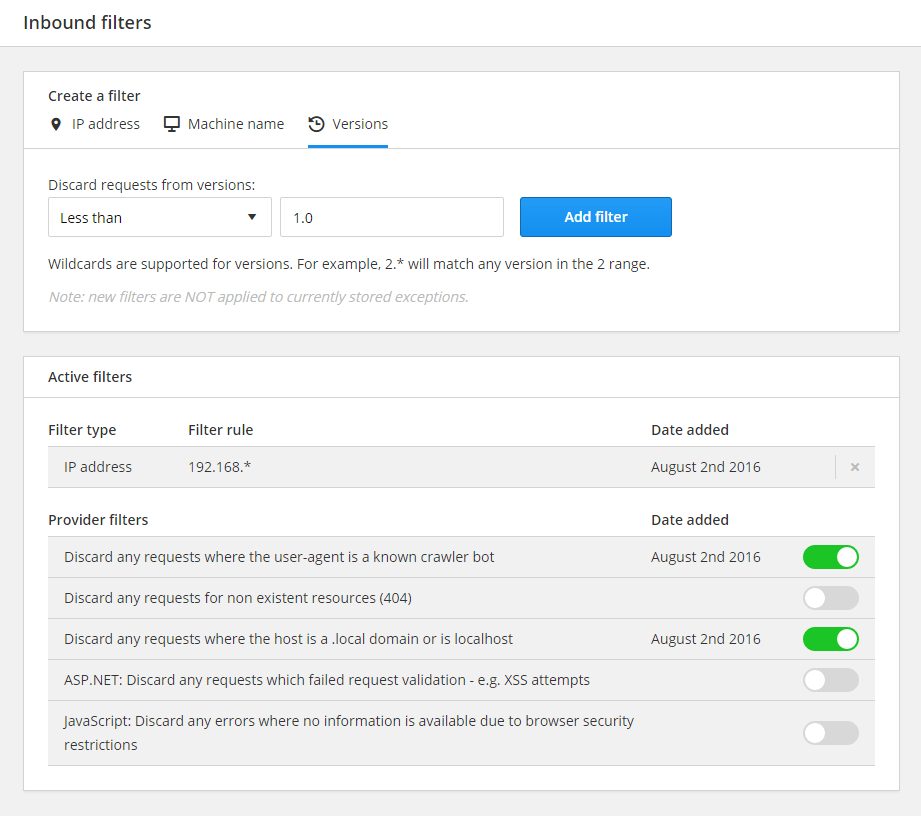Open the Less than comparison dropdown
Viewport: 921px width, 816px height.
[x=160, y=217]
